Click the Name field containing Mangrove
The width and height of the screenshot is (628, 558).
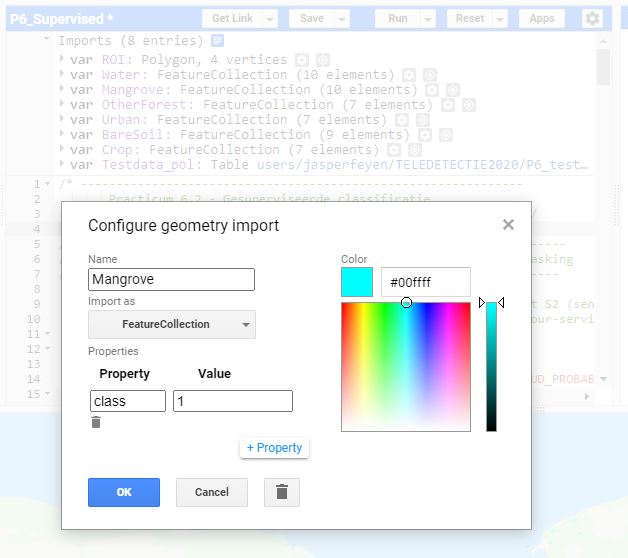click(171, 279)
